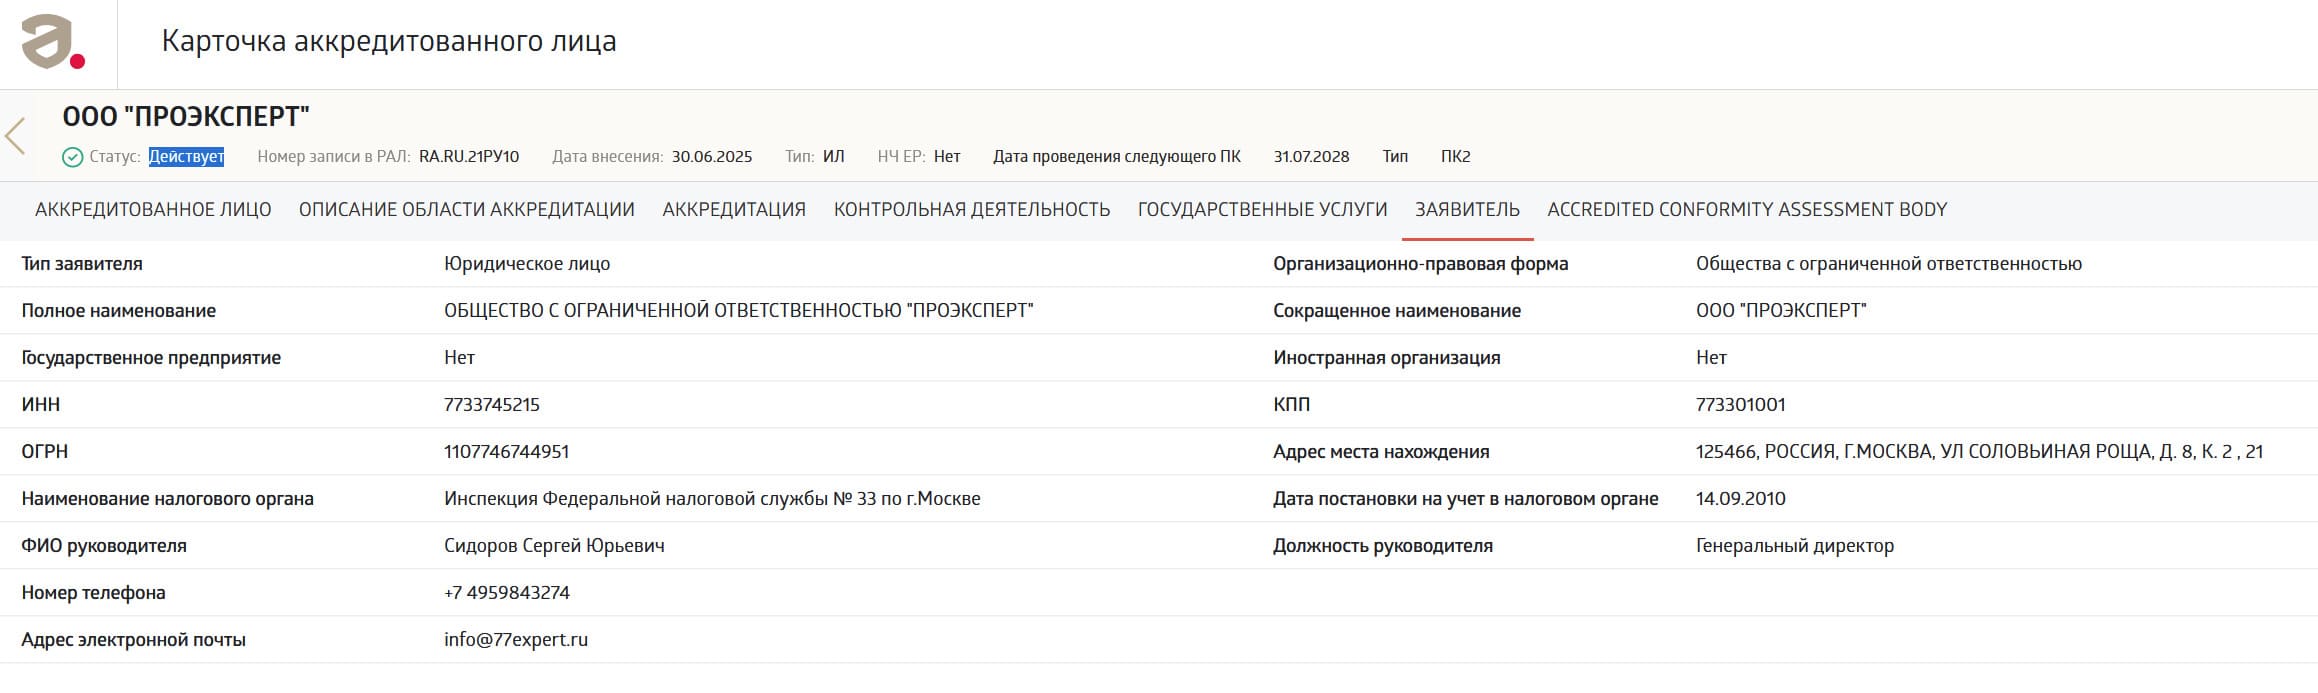Click the address 125466, РОССИЯ, Г.МОСКВА

[1979, 452]
